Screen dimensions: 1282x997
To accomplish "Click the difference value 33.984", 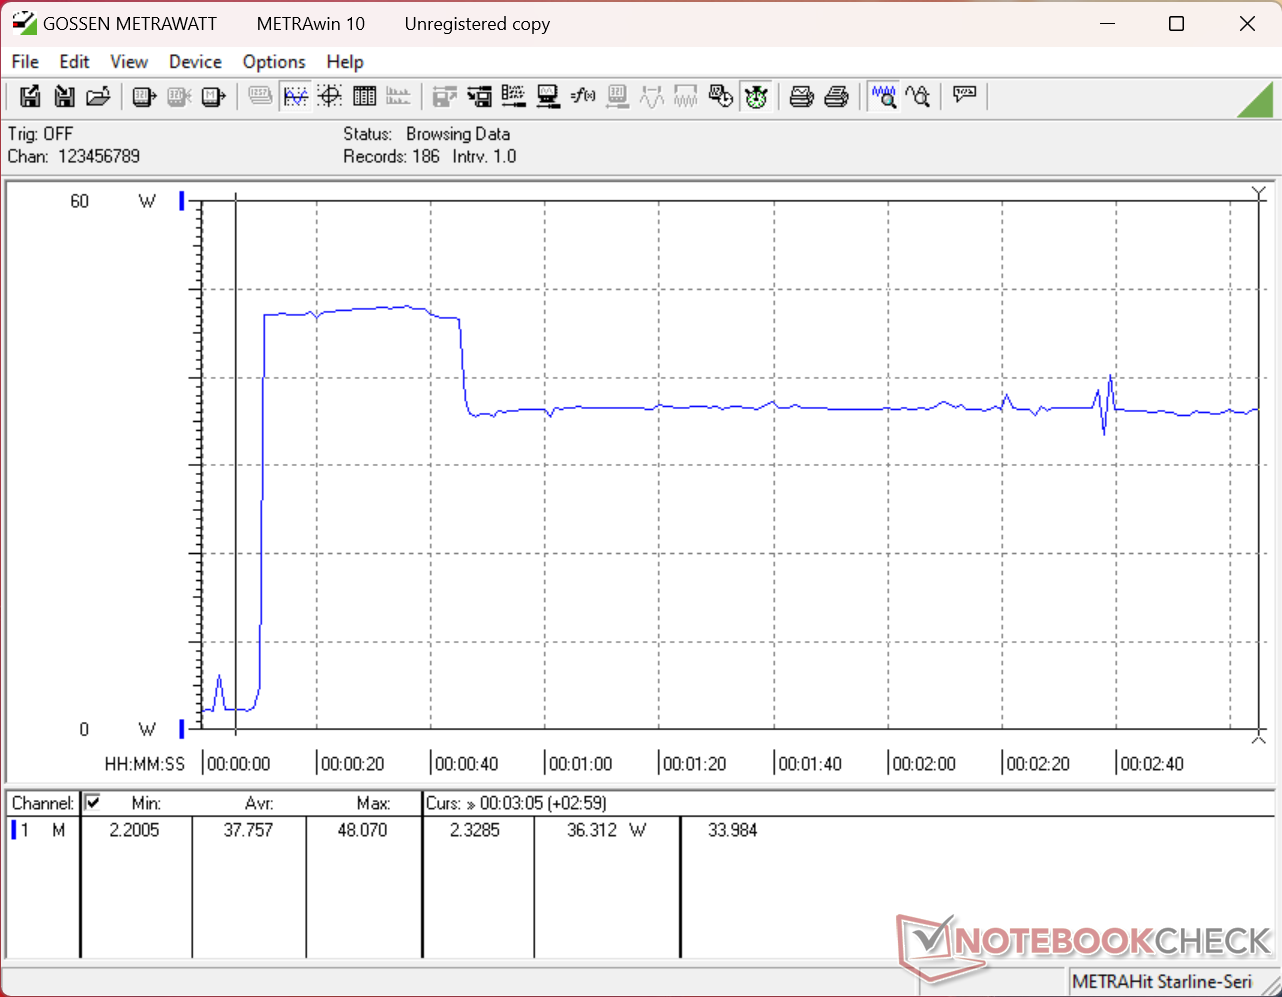I will [733, 830].
